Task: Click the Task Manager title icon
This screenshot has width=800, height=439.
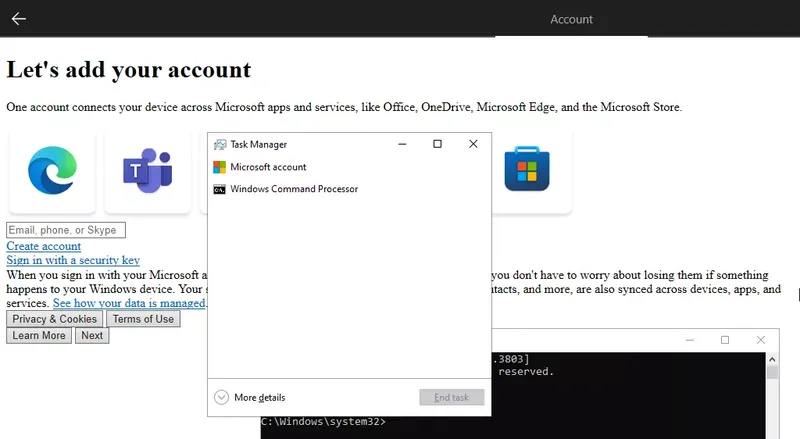Action: tap(220, 144)
